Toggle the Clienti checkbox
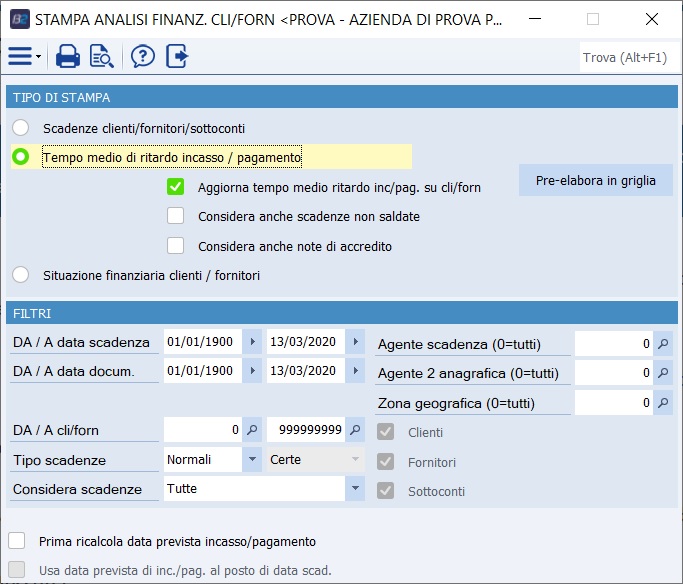 (x=385, y=432)
